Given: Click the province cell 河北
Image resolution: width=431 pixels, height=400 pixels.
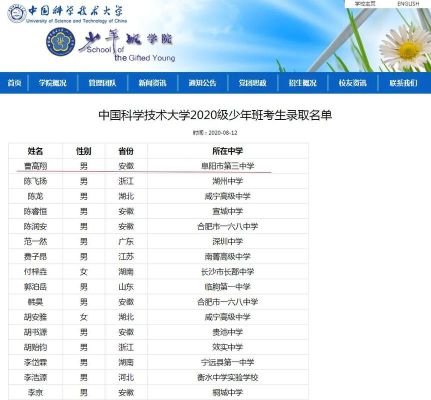Looking at the screenshot, I should [126, 378].
